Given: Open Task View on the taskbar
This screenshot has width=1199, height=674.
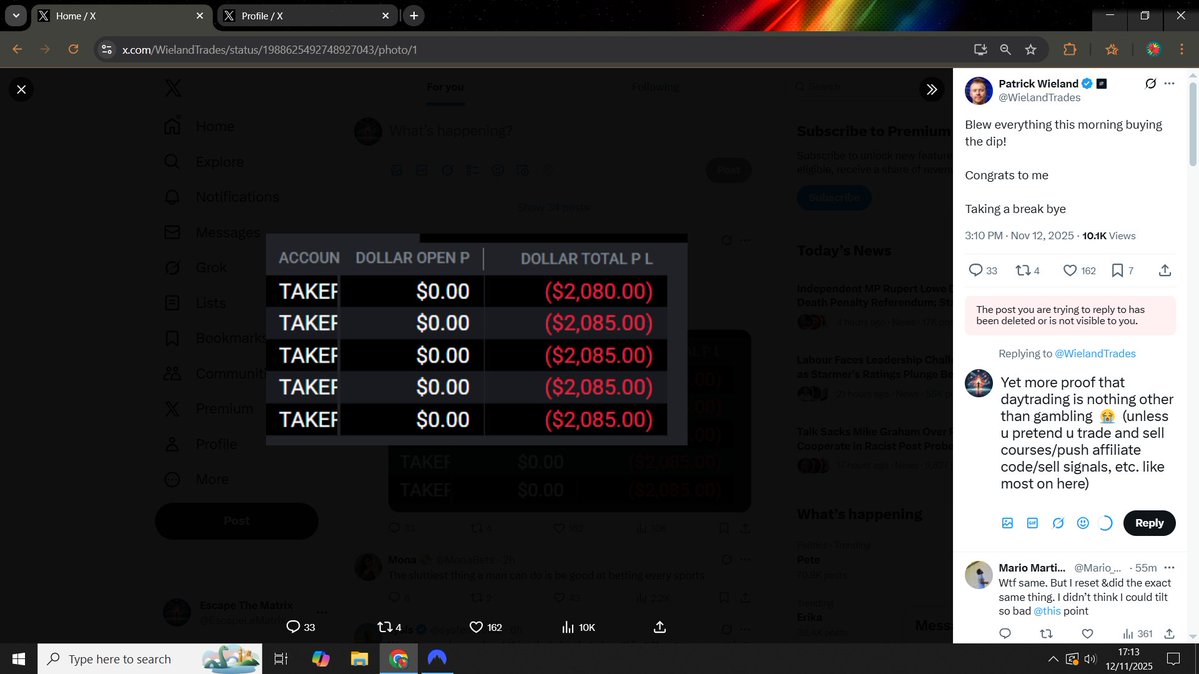Looking at the screenshot, I should (x=281, y=659).
